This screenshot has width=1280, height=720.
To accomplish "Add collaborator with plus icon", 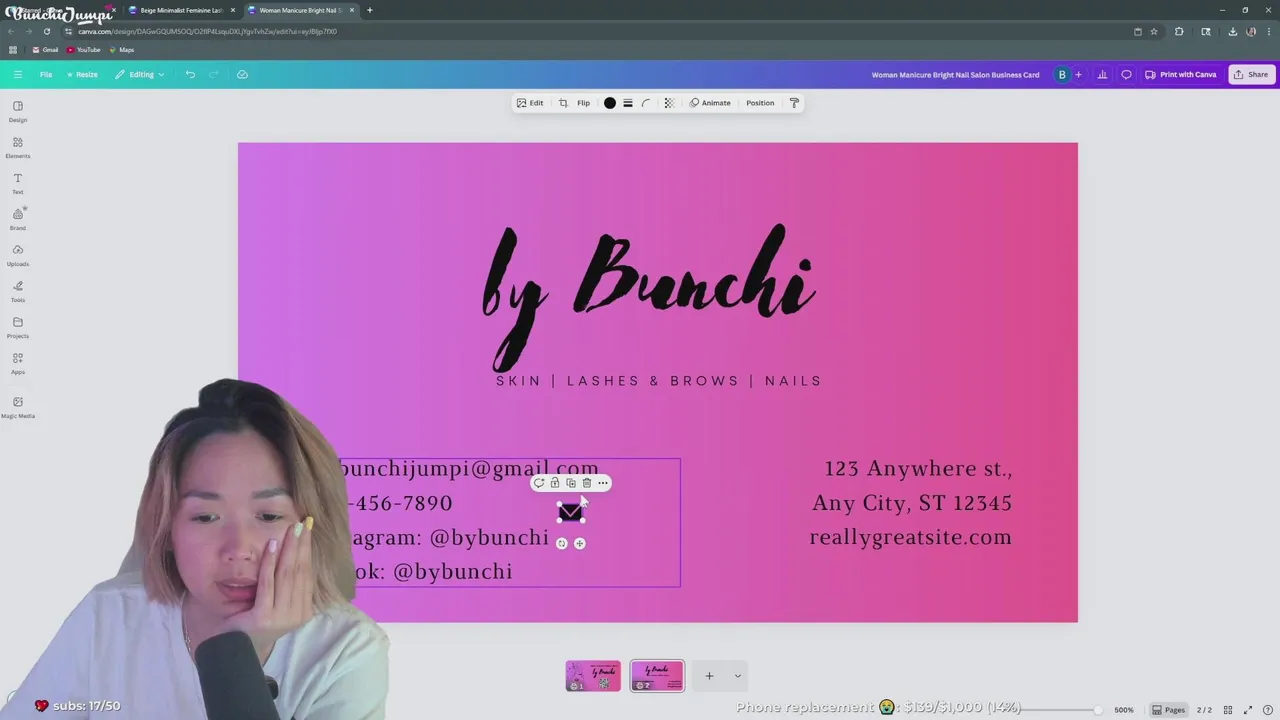I will (1078, 74).
